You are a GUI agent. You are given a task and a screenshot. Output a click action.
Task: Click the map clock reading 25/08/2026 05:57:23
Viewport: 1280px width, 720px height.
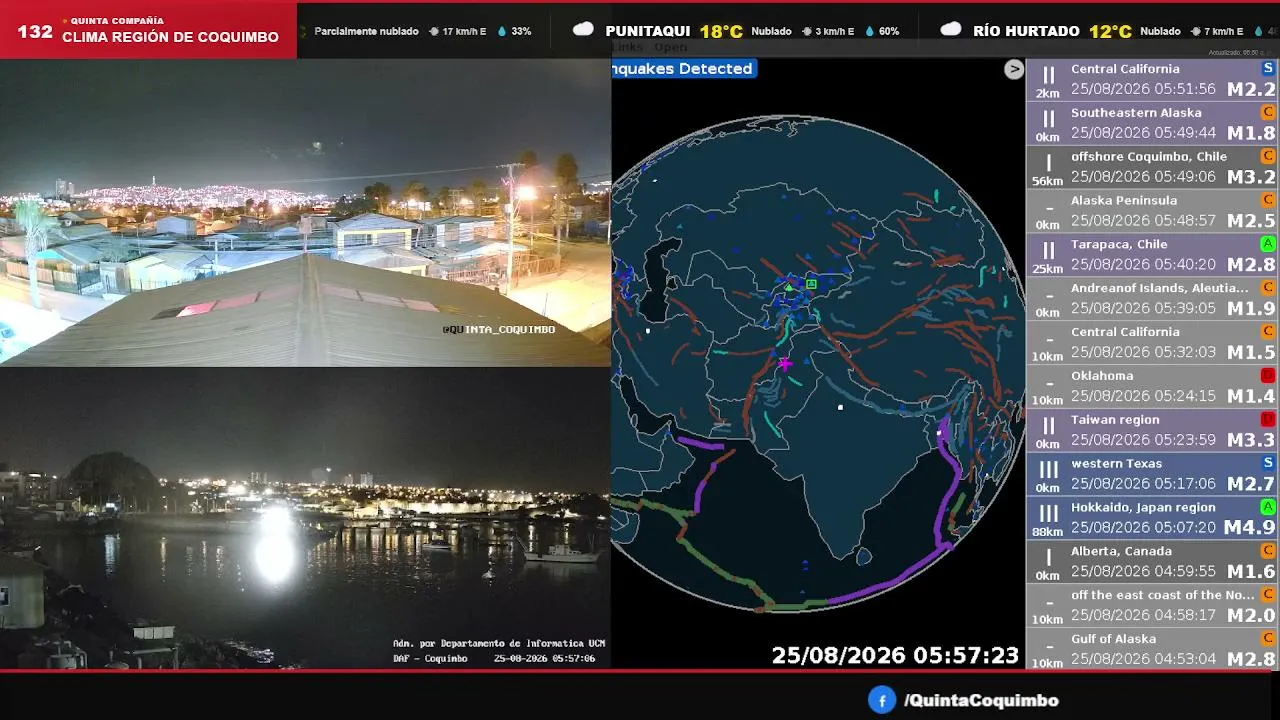pyautogui.click(x=895, y=655)
